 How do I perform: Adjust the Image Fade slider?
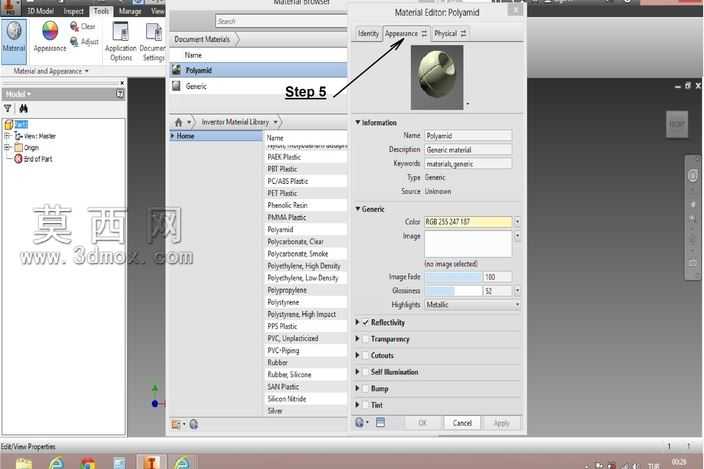[x=453, y=277]
